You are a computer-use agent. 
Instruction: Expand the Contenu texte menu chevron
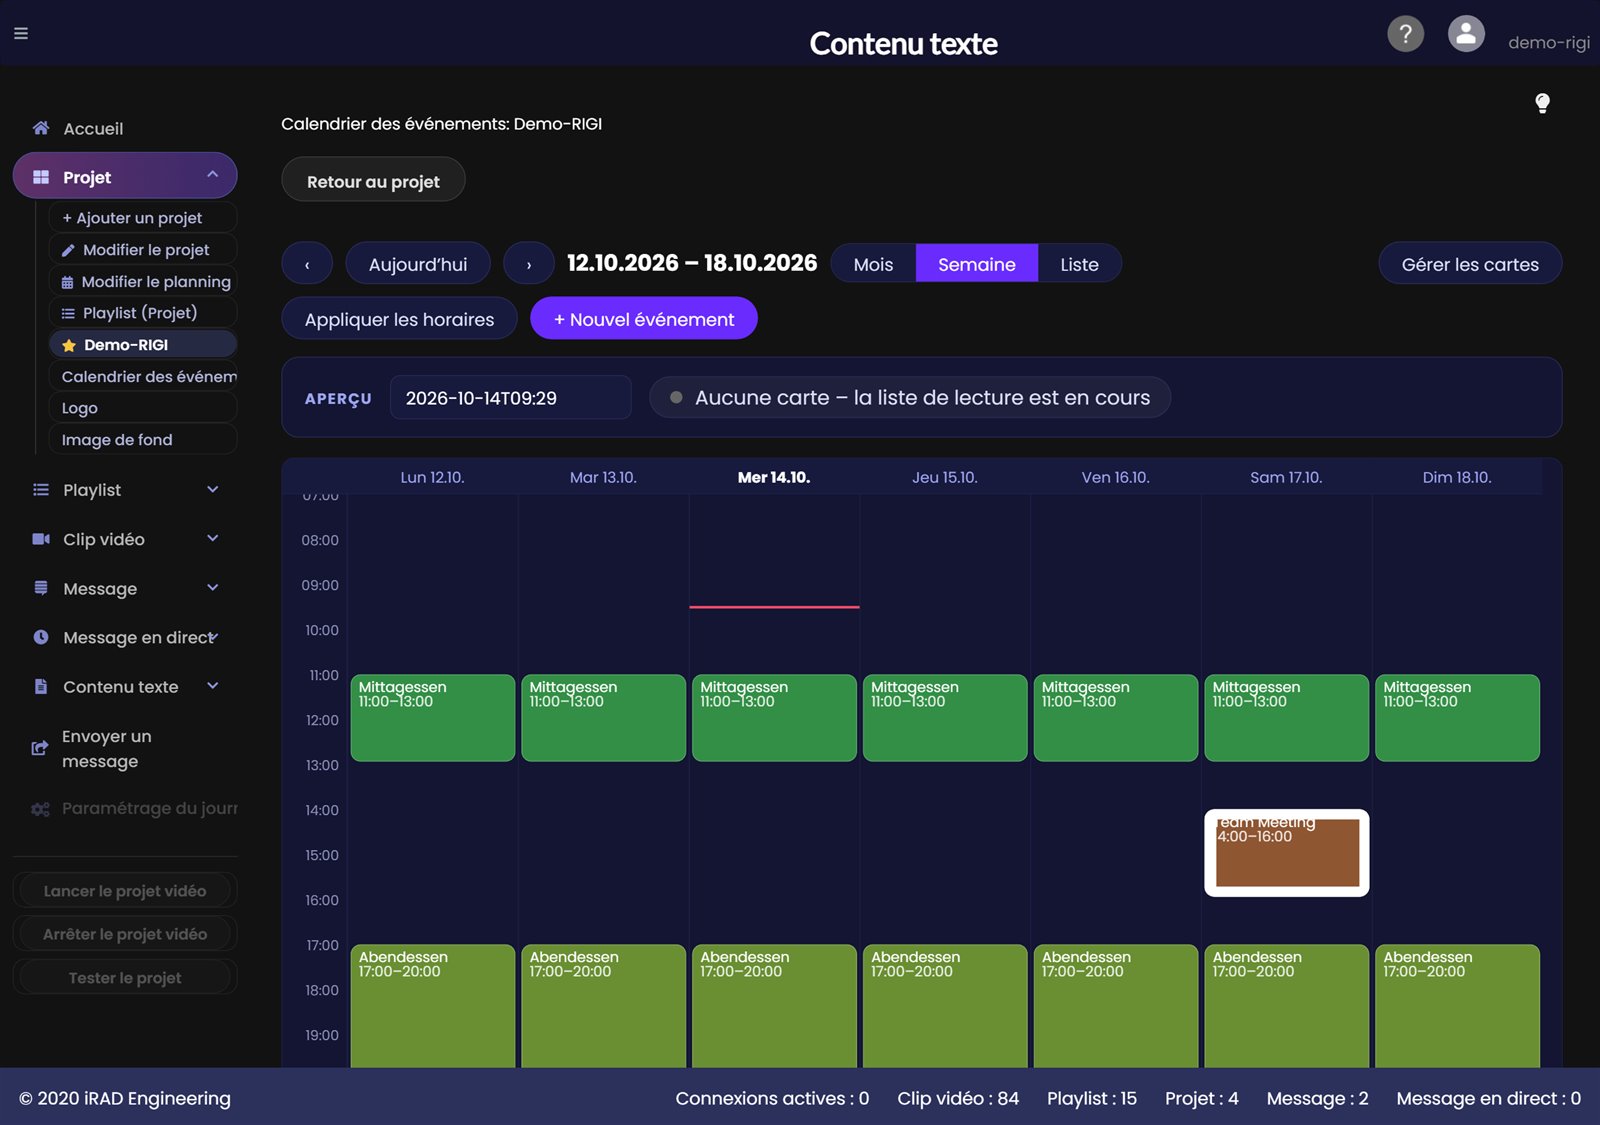pyautogui.click(x=213, y=685)
